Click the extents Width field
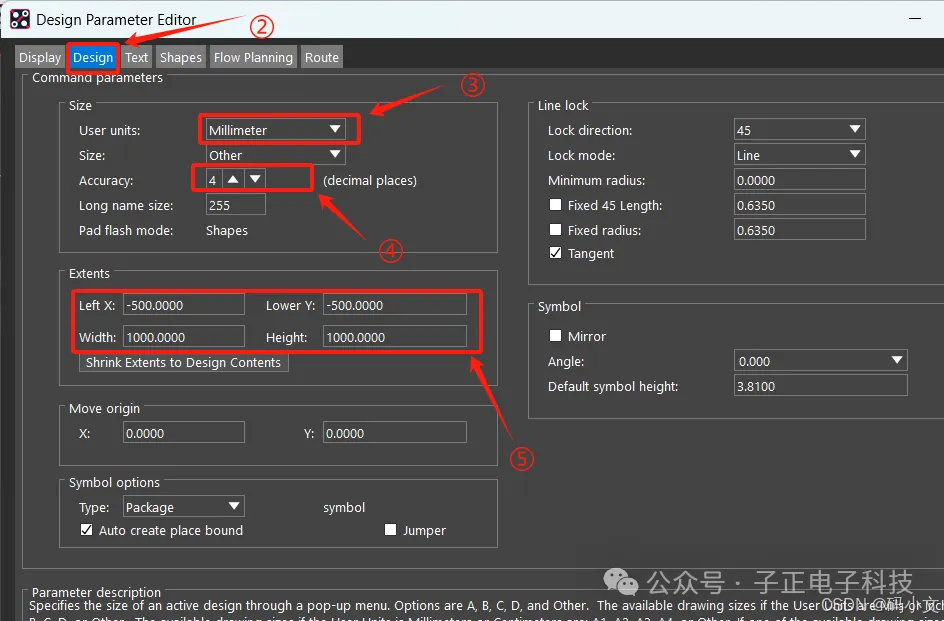The height and width of the screenshot is (621, 944). [184, 337]
